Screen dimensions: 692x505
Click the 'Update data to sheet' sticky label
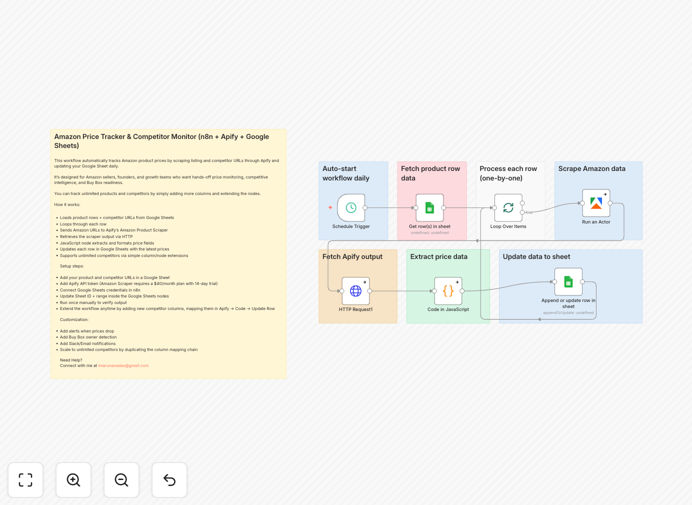[536, 256]
